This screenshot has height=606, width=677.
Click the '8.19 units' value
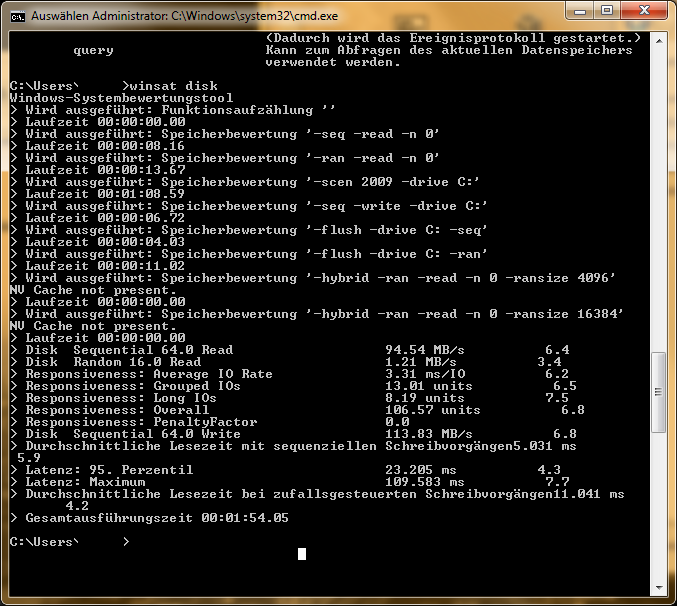point(425,398)
